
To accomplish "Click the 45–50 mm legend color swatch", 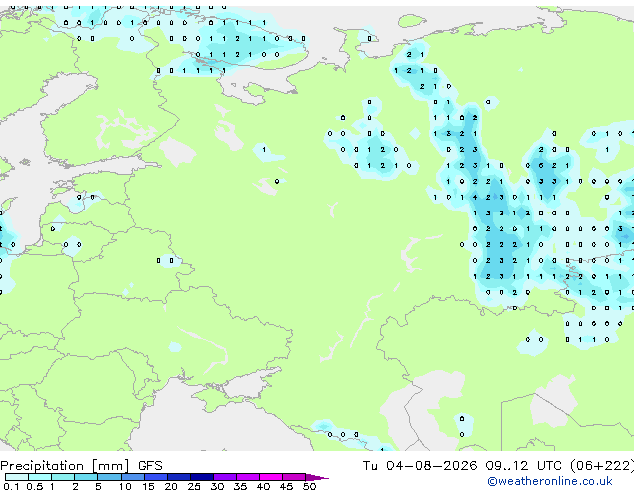I will tap(294, 477).
